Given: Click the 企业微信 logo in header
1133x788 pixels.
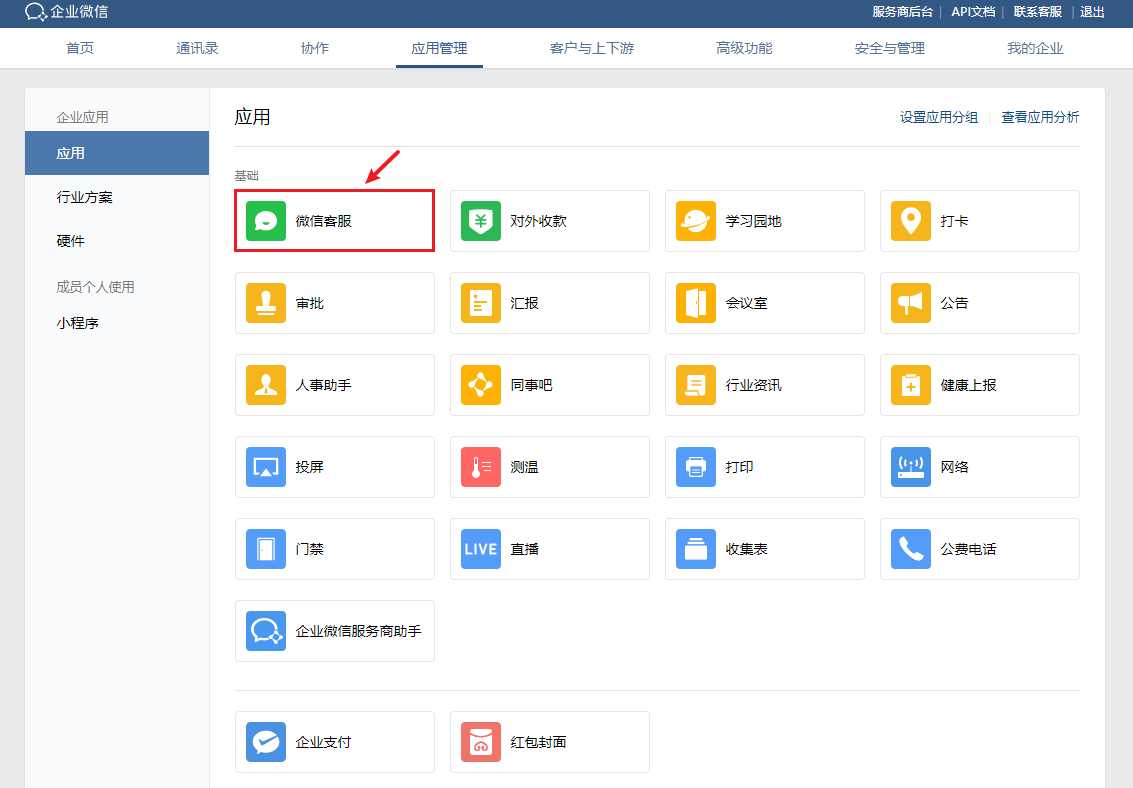Looking at the screenshot, I should coord(66,12).
